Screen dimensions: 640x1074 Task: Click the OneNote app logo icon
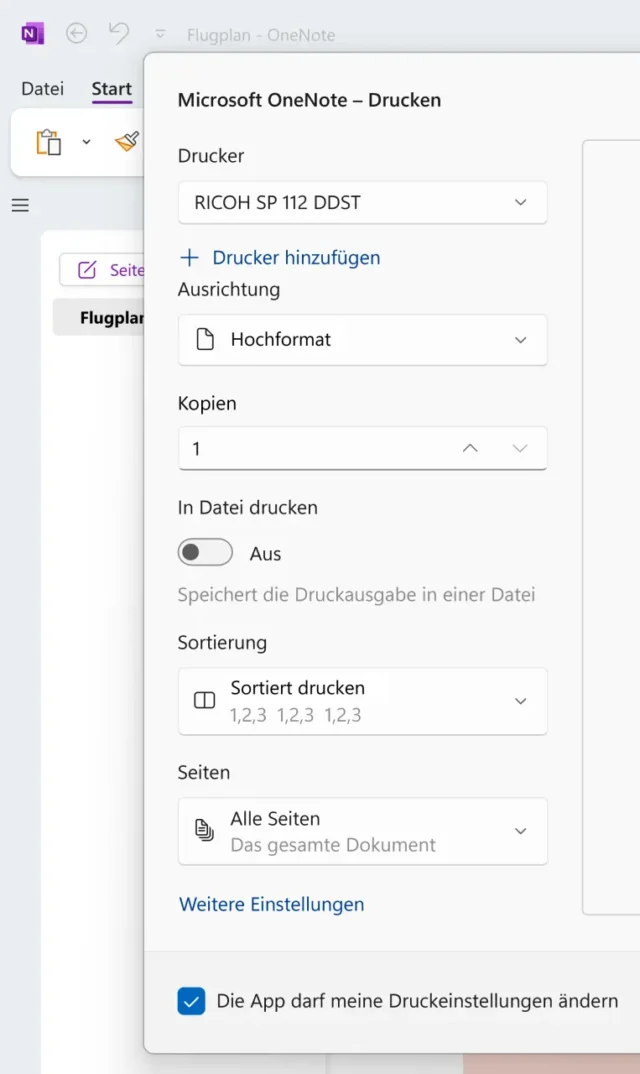pos(32,34)
